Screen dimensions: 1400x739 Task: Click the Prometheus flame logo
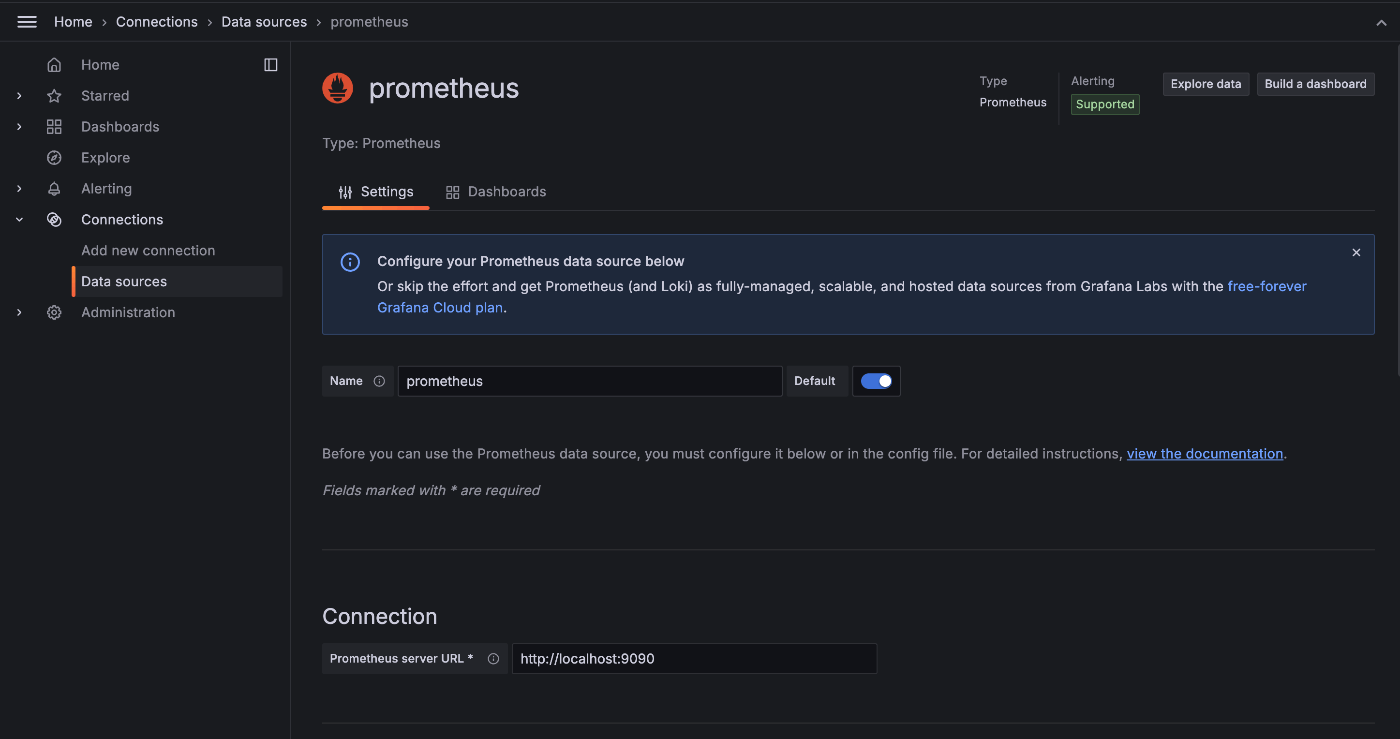point(338,88)
